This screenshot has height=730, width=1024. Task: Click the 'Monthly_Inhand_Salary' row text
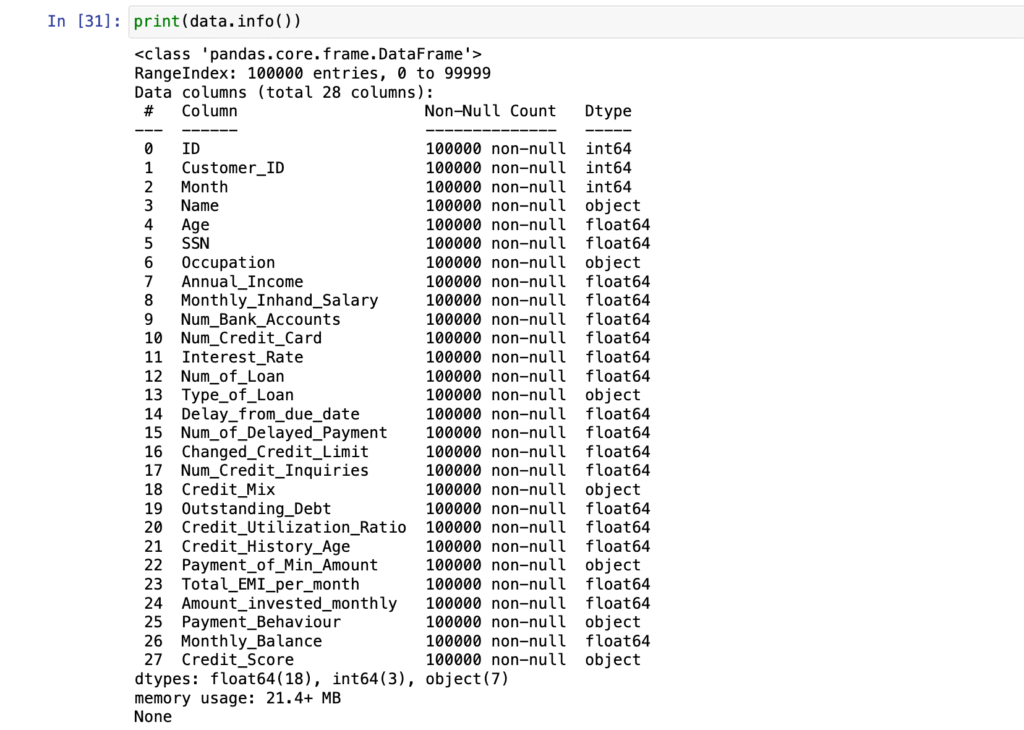click(x=279, y=300)
